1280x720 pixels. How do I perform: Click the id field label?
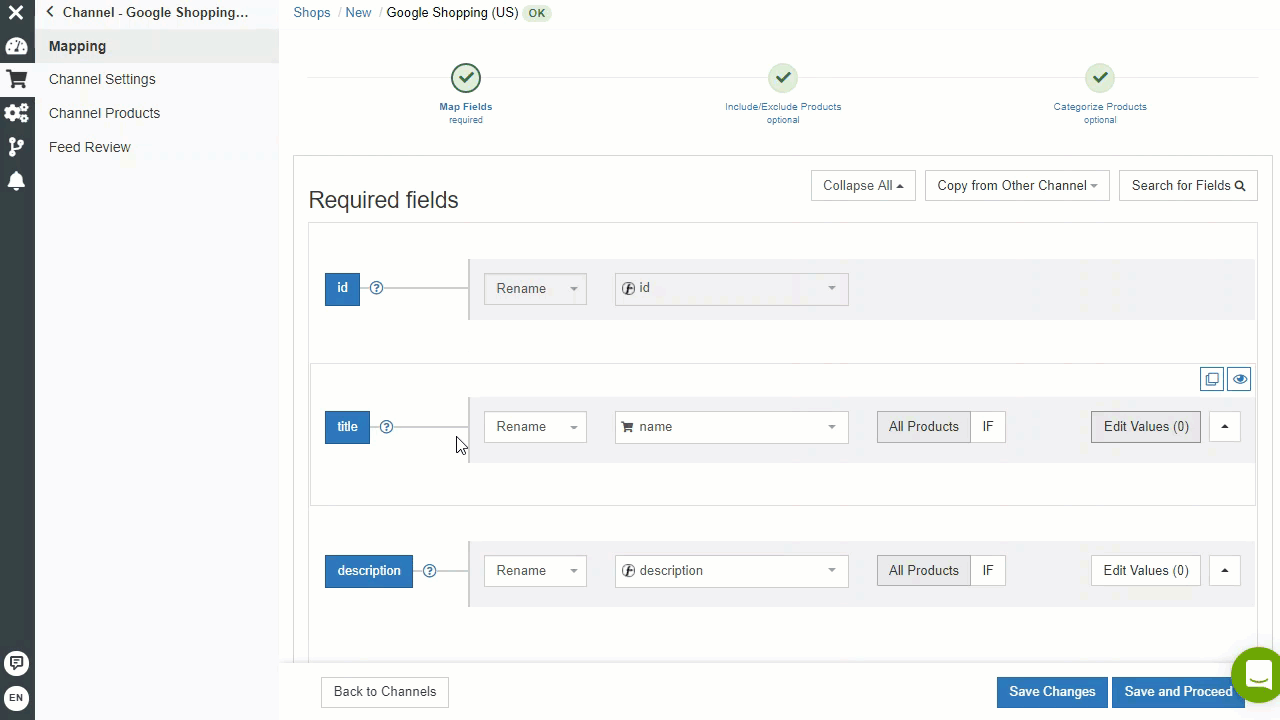pos(342,289)
